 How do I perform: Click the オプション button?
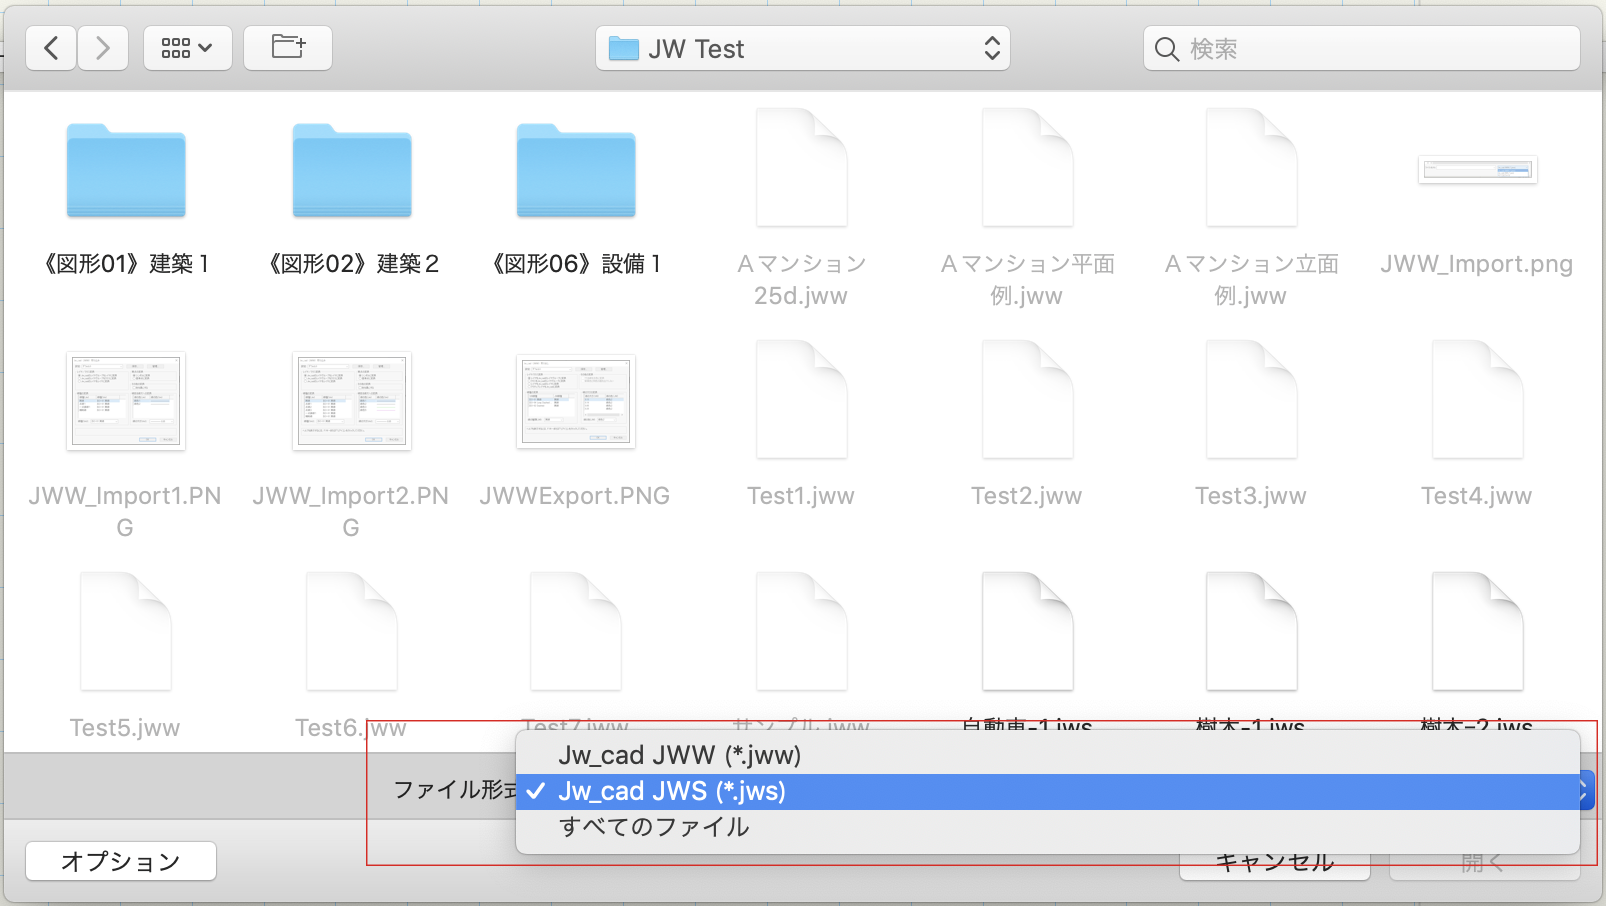(121, 861)
